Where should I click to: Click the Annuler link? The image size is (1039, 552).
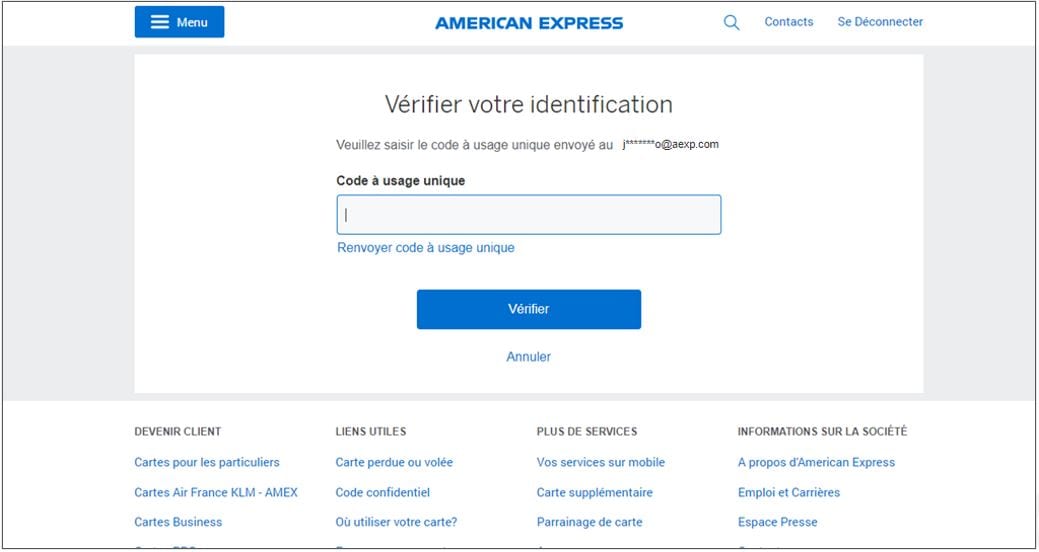(528, 357)
